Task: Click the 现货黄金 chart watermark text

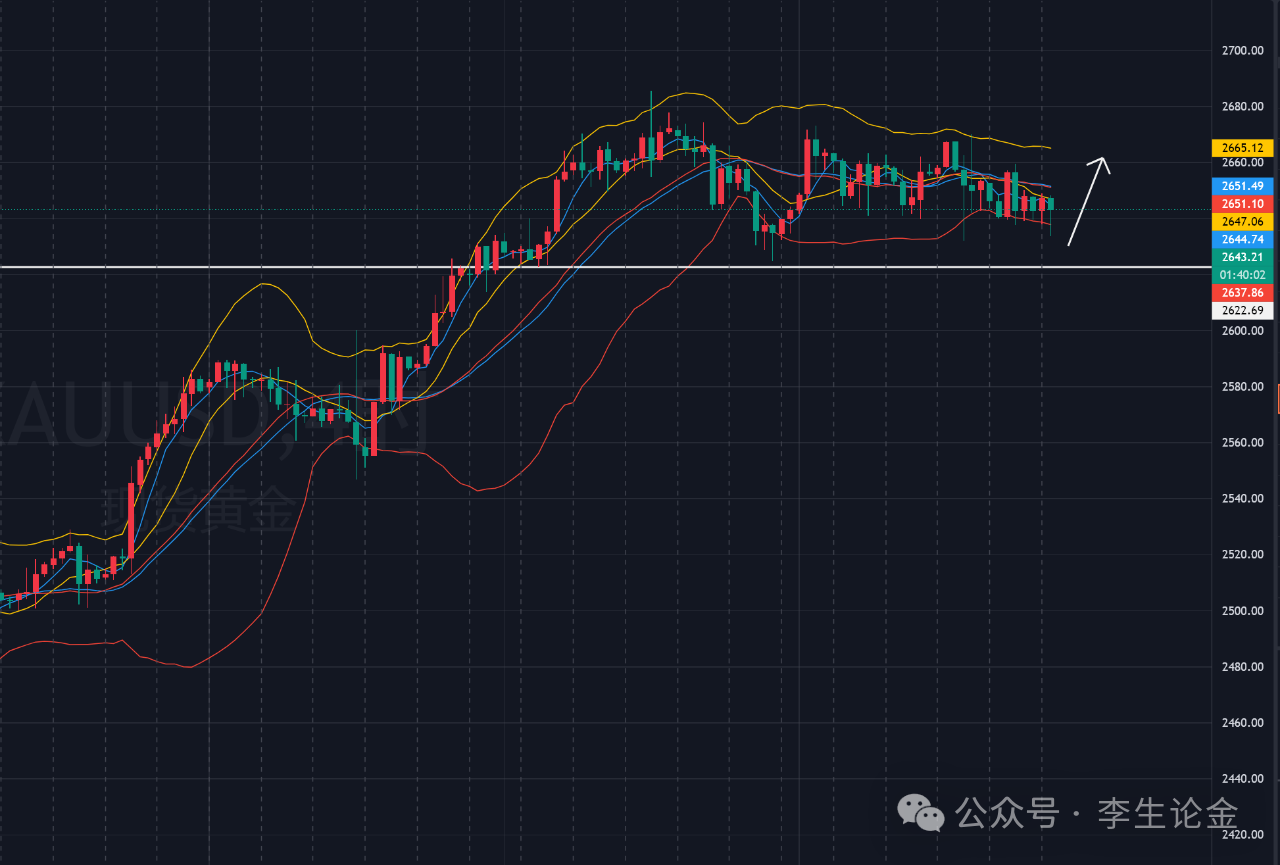Action: 198,512
